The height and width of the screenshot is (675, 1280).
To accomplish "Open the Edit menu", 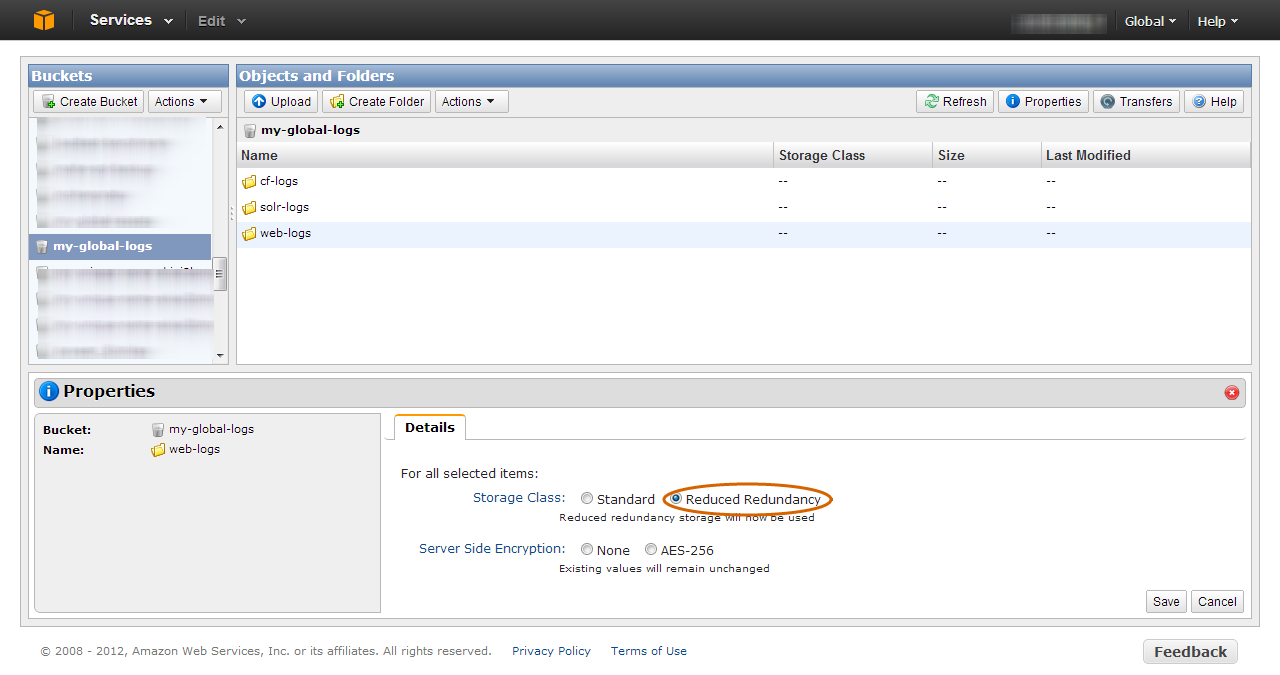I will click(x=221, y=21).
